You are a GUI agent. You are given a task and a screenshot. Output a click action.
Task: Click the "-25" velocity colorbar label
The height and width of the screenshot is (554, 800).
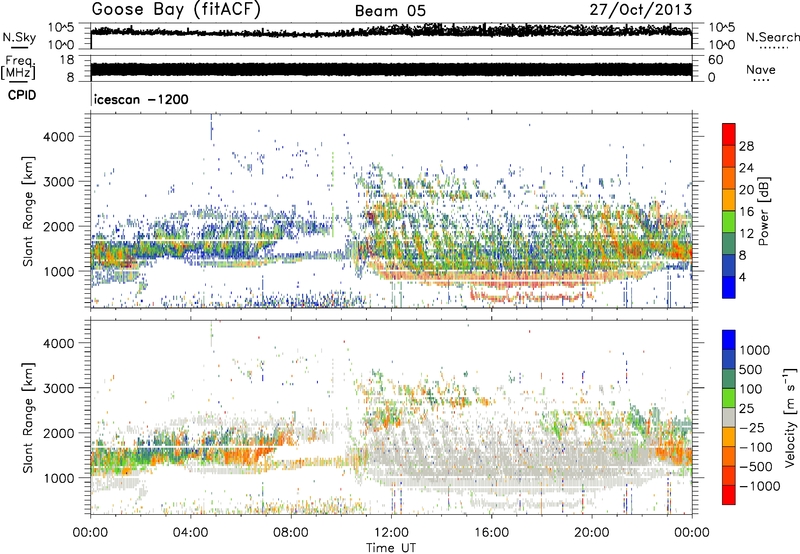tap(752, 427)
